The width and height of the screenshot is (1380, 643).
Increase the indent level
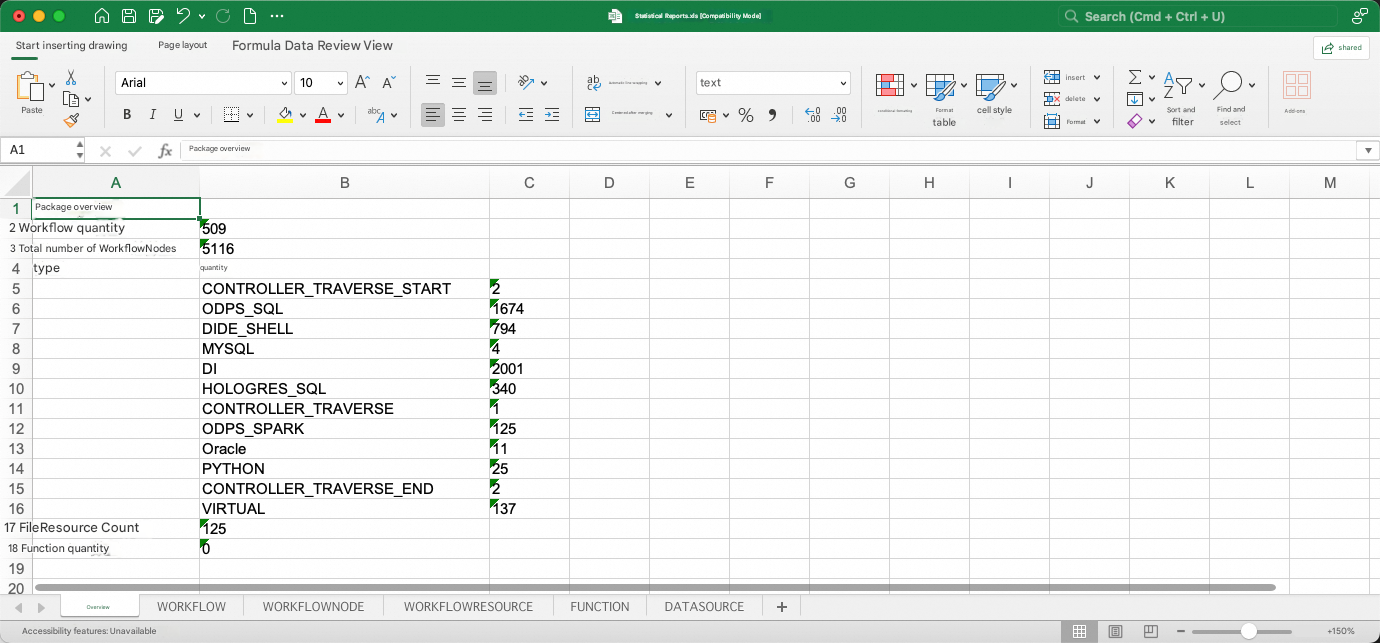point(551,115)
